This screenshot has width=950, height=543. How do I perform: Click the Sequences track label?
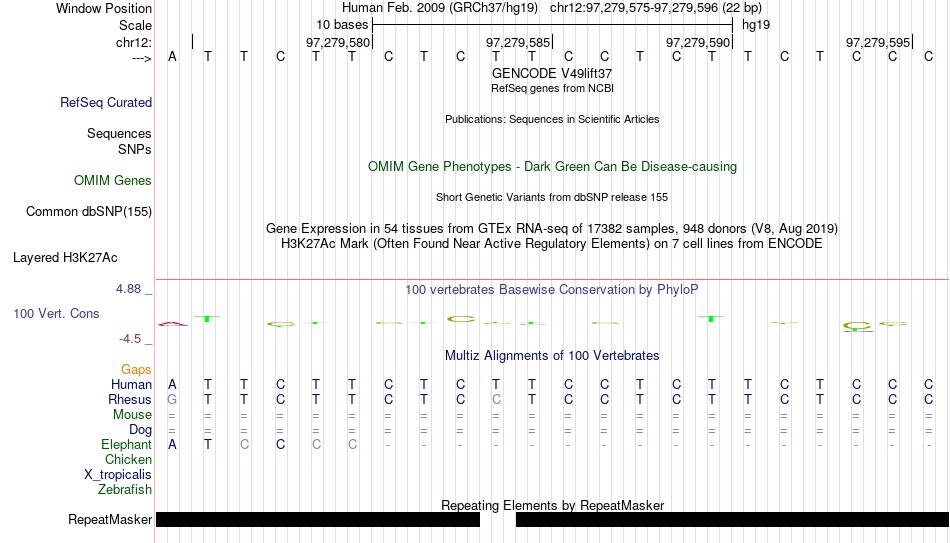pyautogui.click(x=119, y=133)
